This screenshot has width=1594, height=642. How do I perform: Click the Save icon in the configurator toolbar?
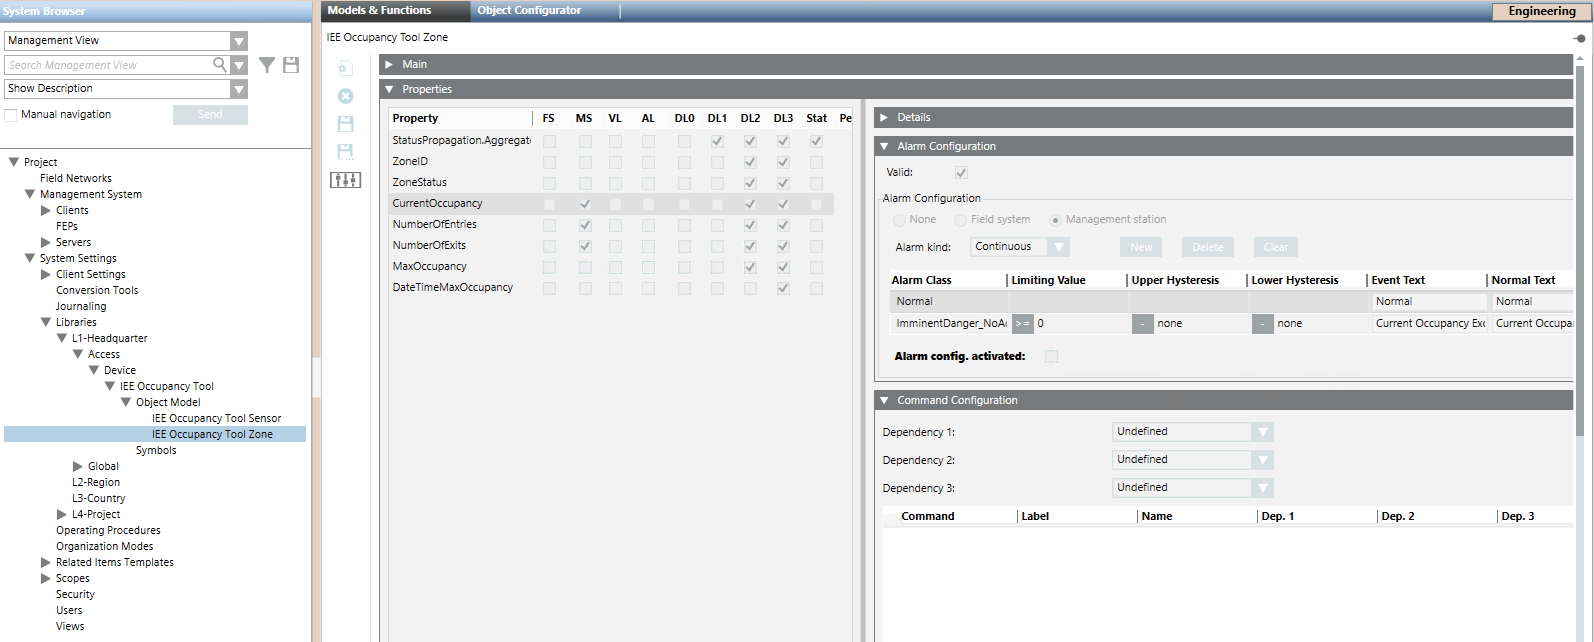click(345, 124)
